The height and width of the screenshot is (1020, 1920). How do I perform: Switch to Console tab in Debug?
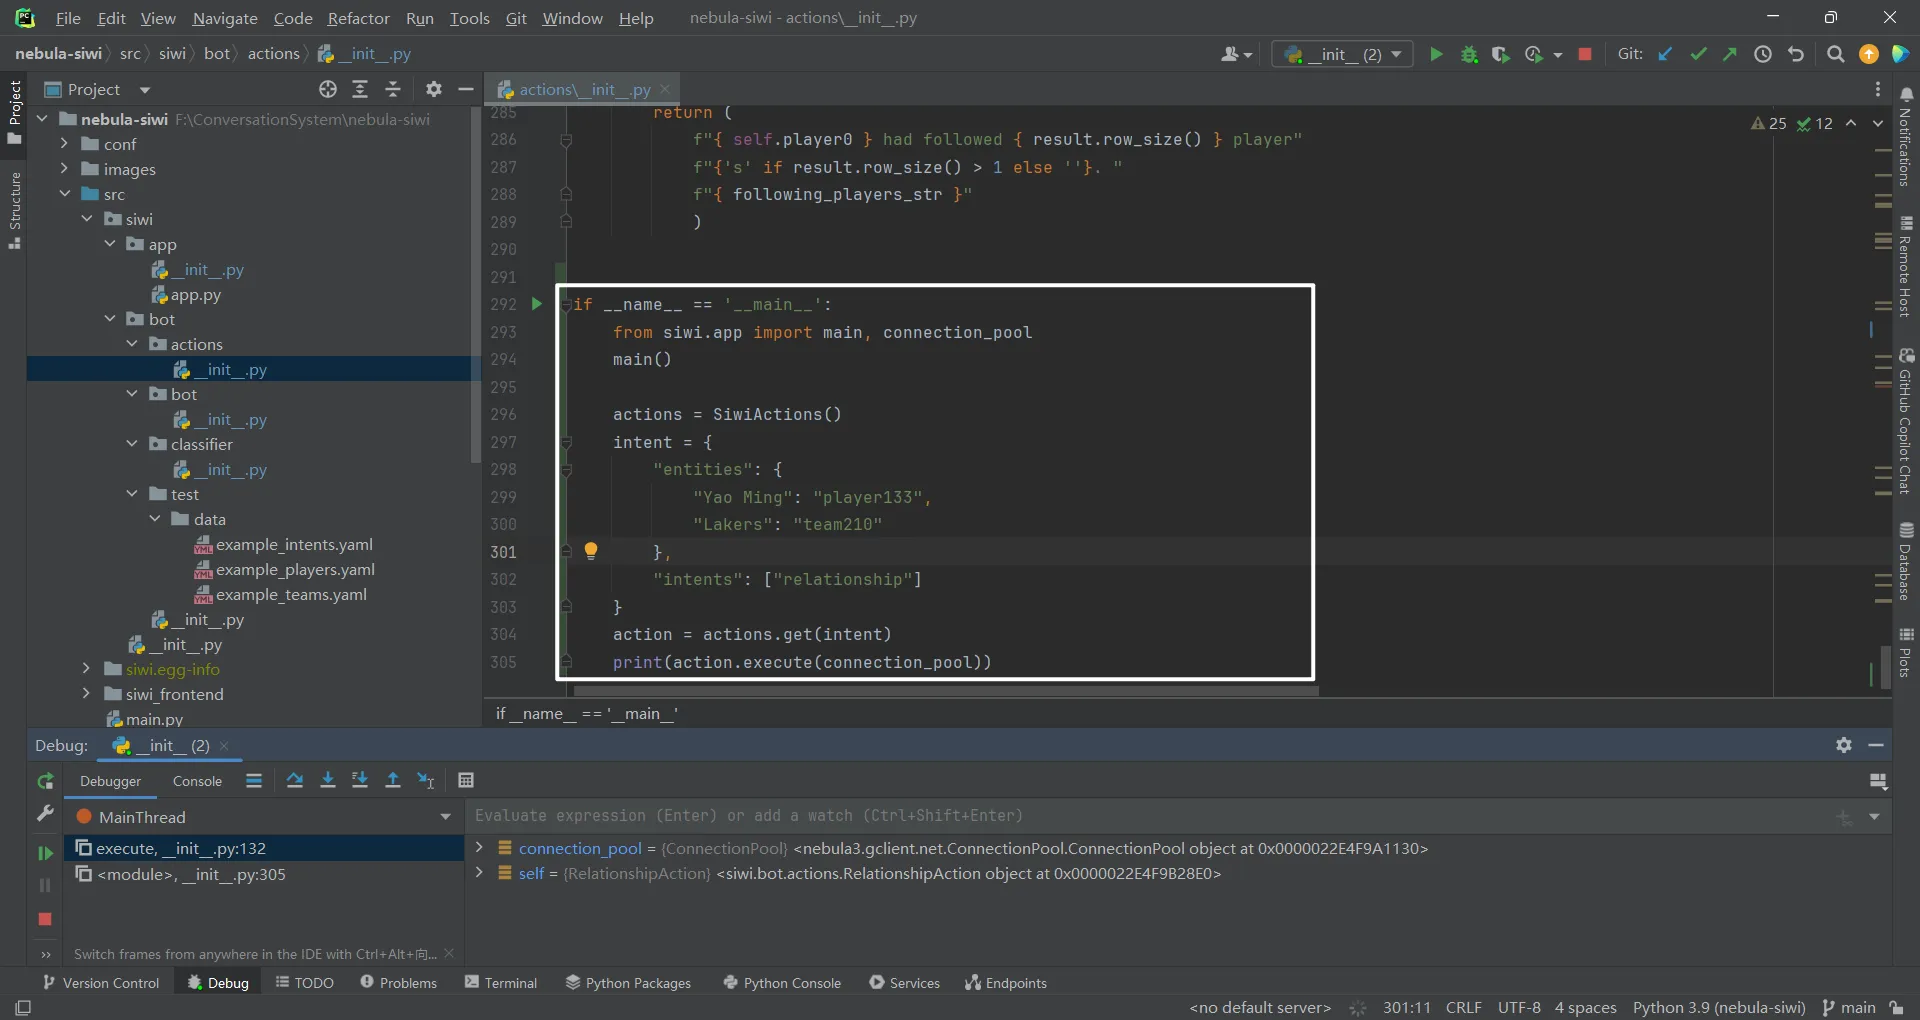coord(197,781)
